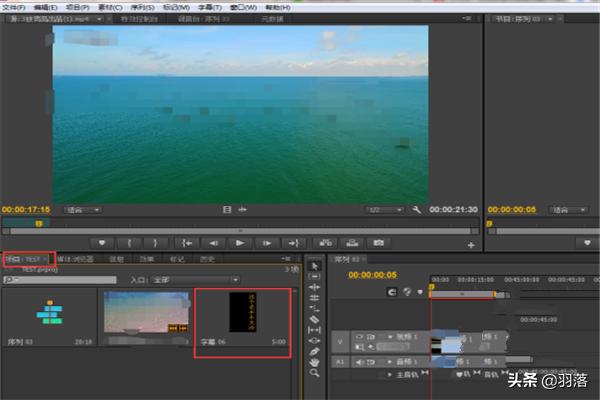The height and width of the screenshot is (400, 600).
Task: Click the work area bar above timeline
Action: [x=462, y=294]
